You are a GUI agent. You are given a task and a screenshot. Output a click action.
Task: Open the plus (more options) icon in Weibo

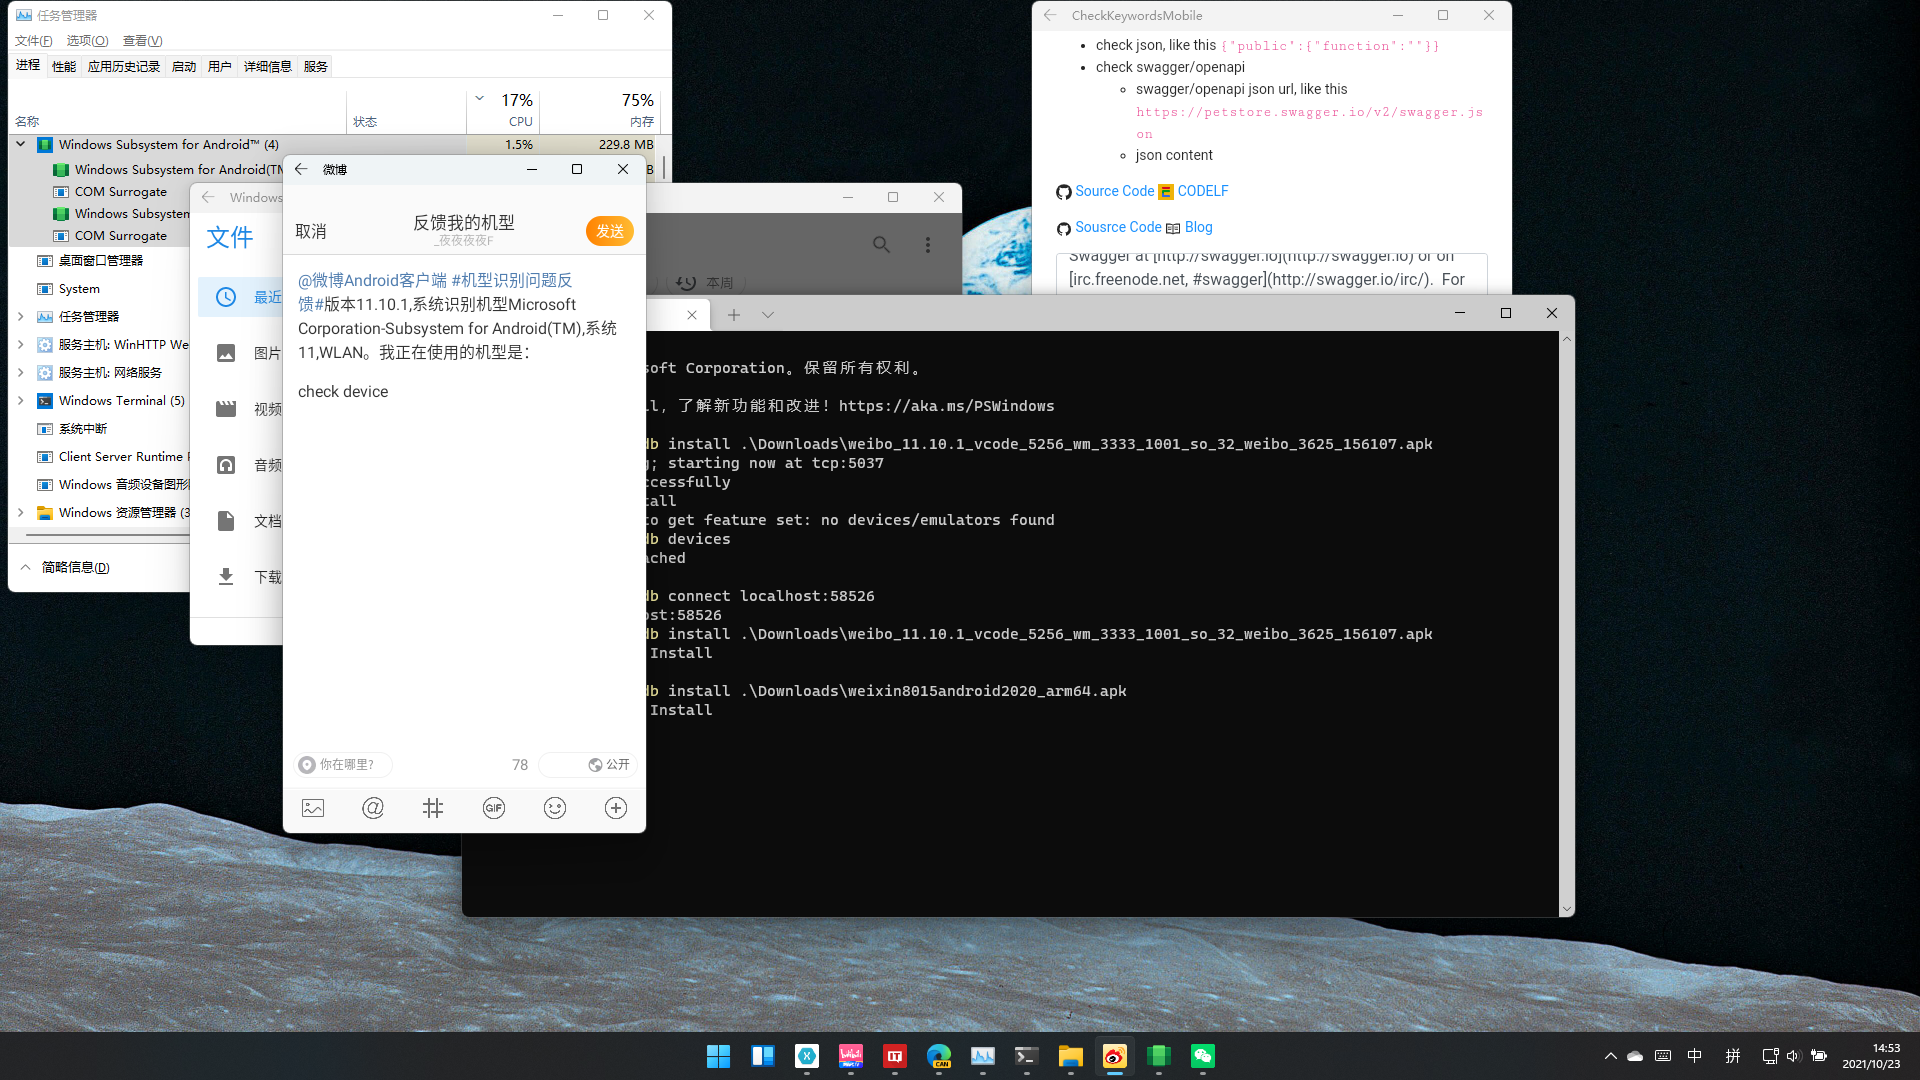pyautogui.click(x=616, y=808)
